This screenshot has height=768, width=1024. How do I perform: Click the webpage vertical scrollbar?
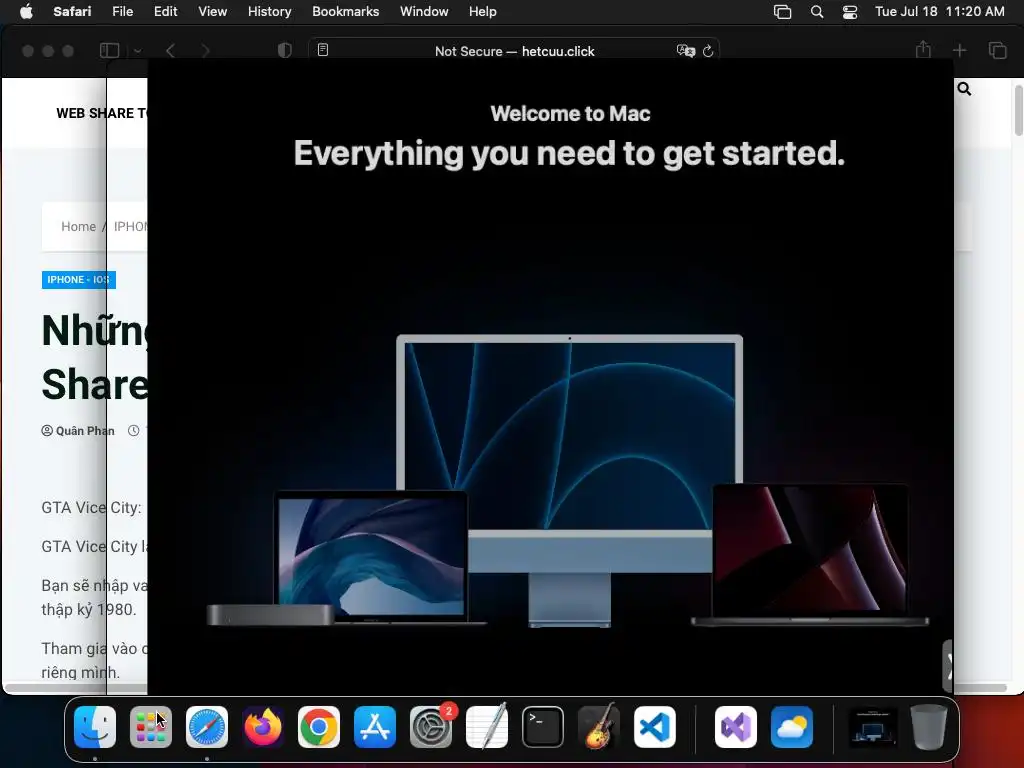click(x=1018, y=110)
